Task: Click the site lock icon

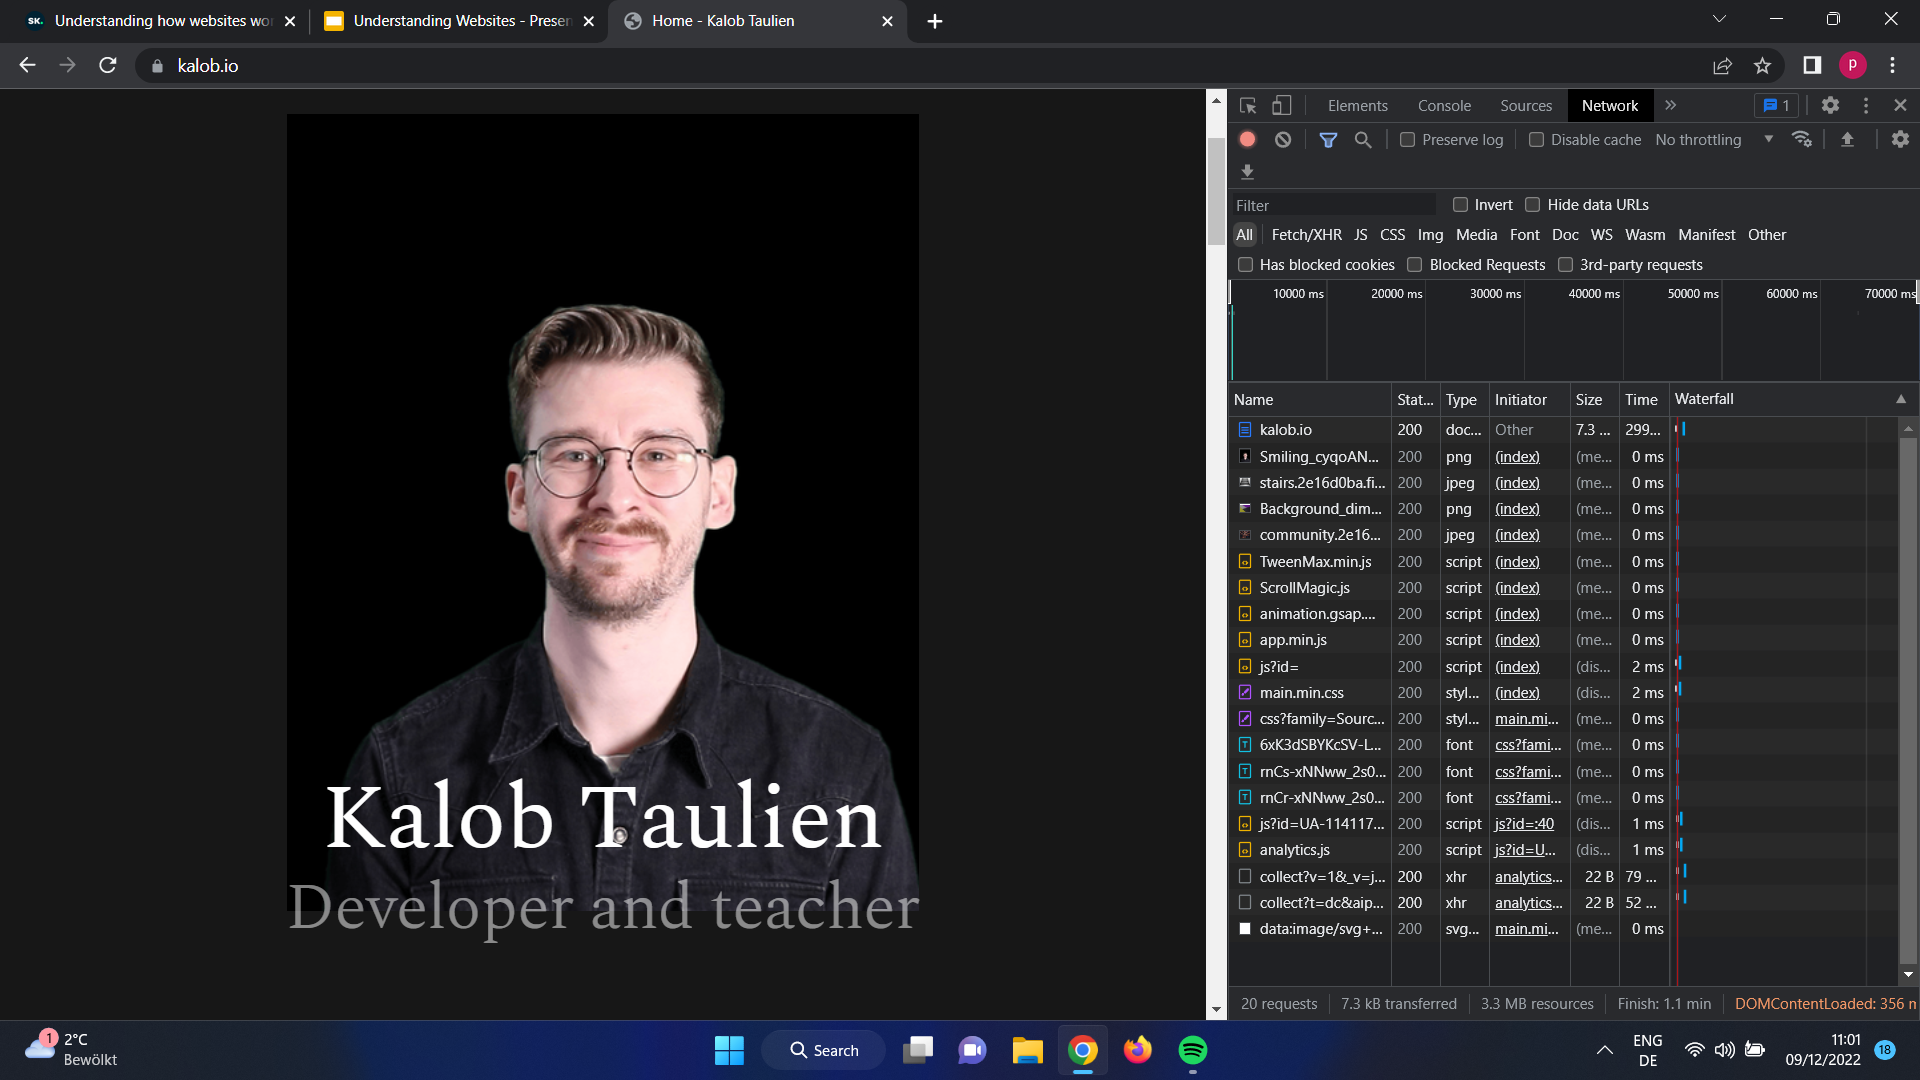Action: [157, 66]
